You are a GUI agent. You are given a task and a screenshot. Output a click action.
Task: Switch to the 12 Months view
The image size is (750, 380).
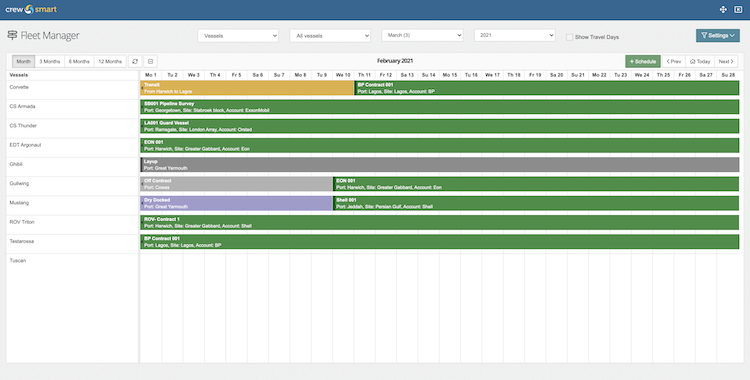110,61
